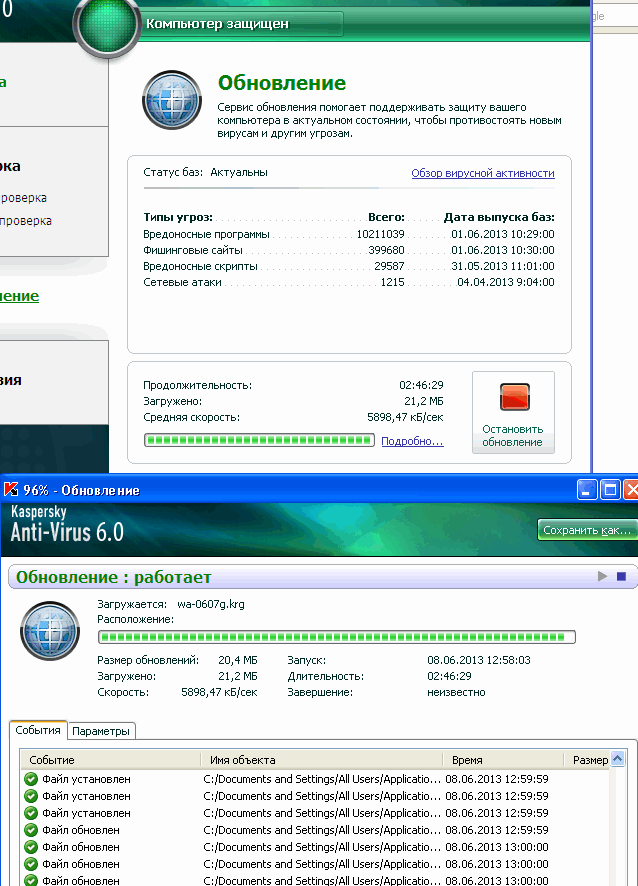Select Вредоносные скрипты row
638x886 pixels.
(x=349, y=266)
